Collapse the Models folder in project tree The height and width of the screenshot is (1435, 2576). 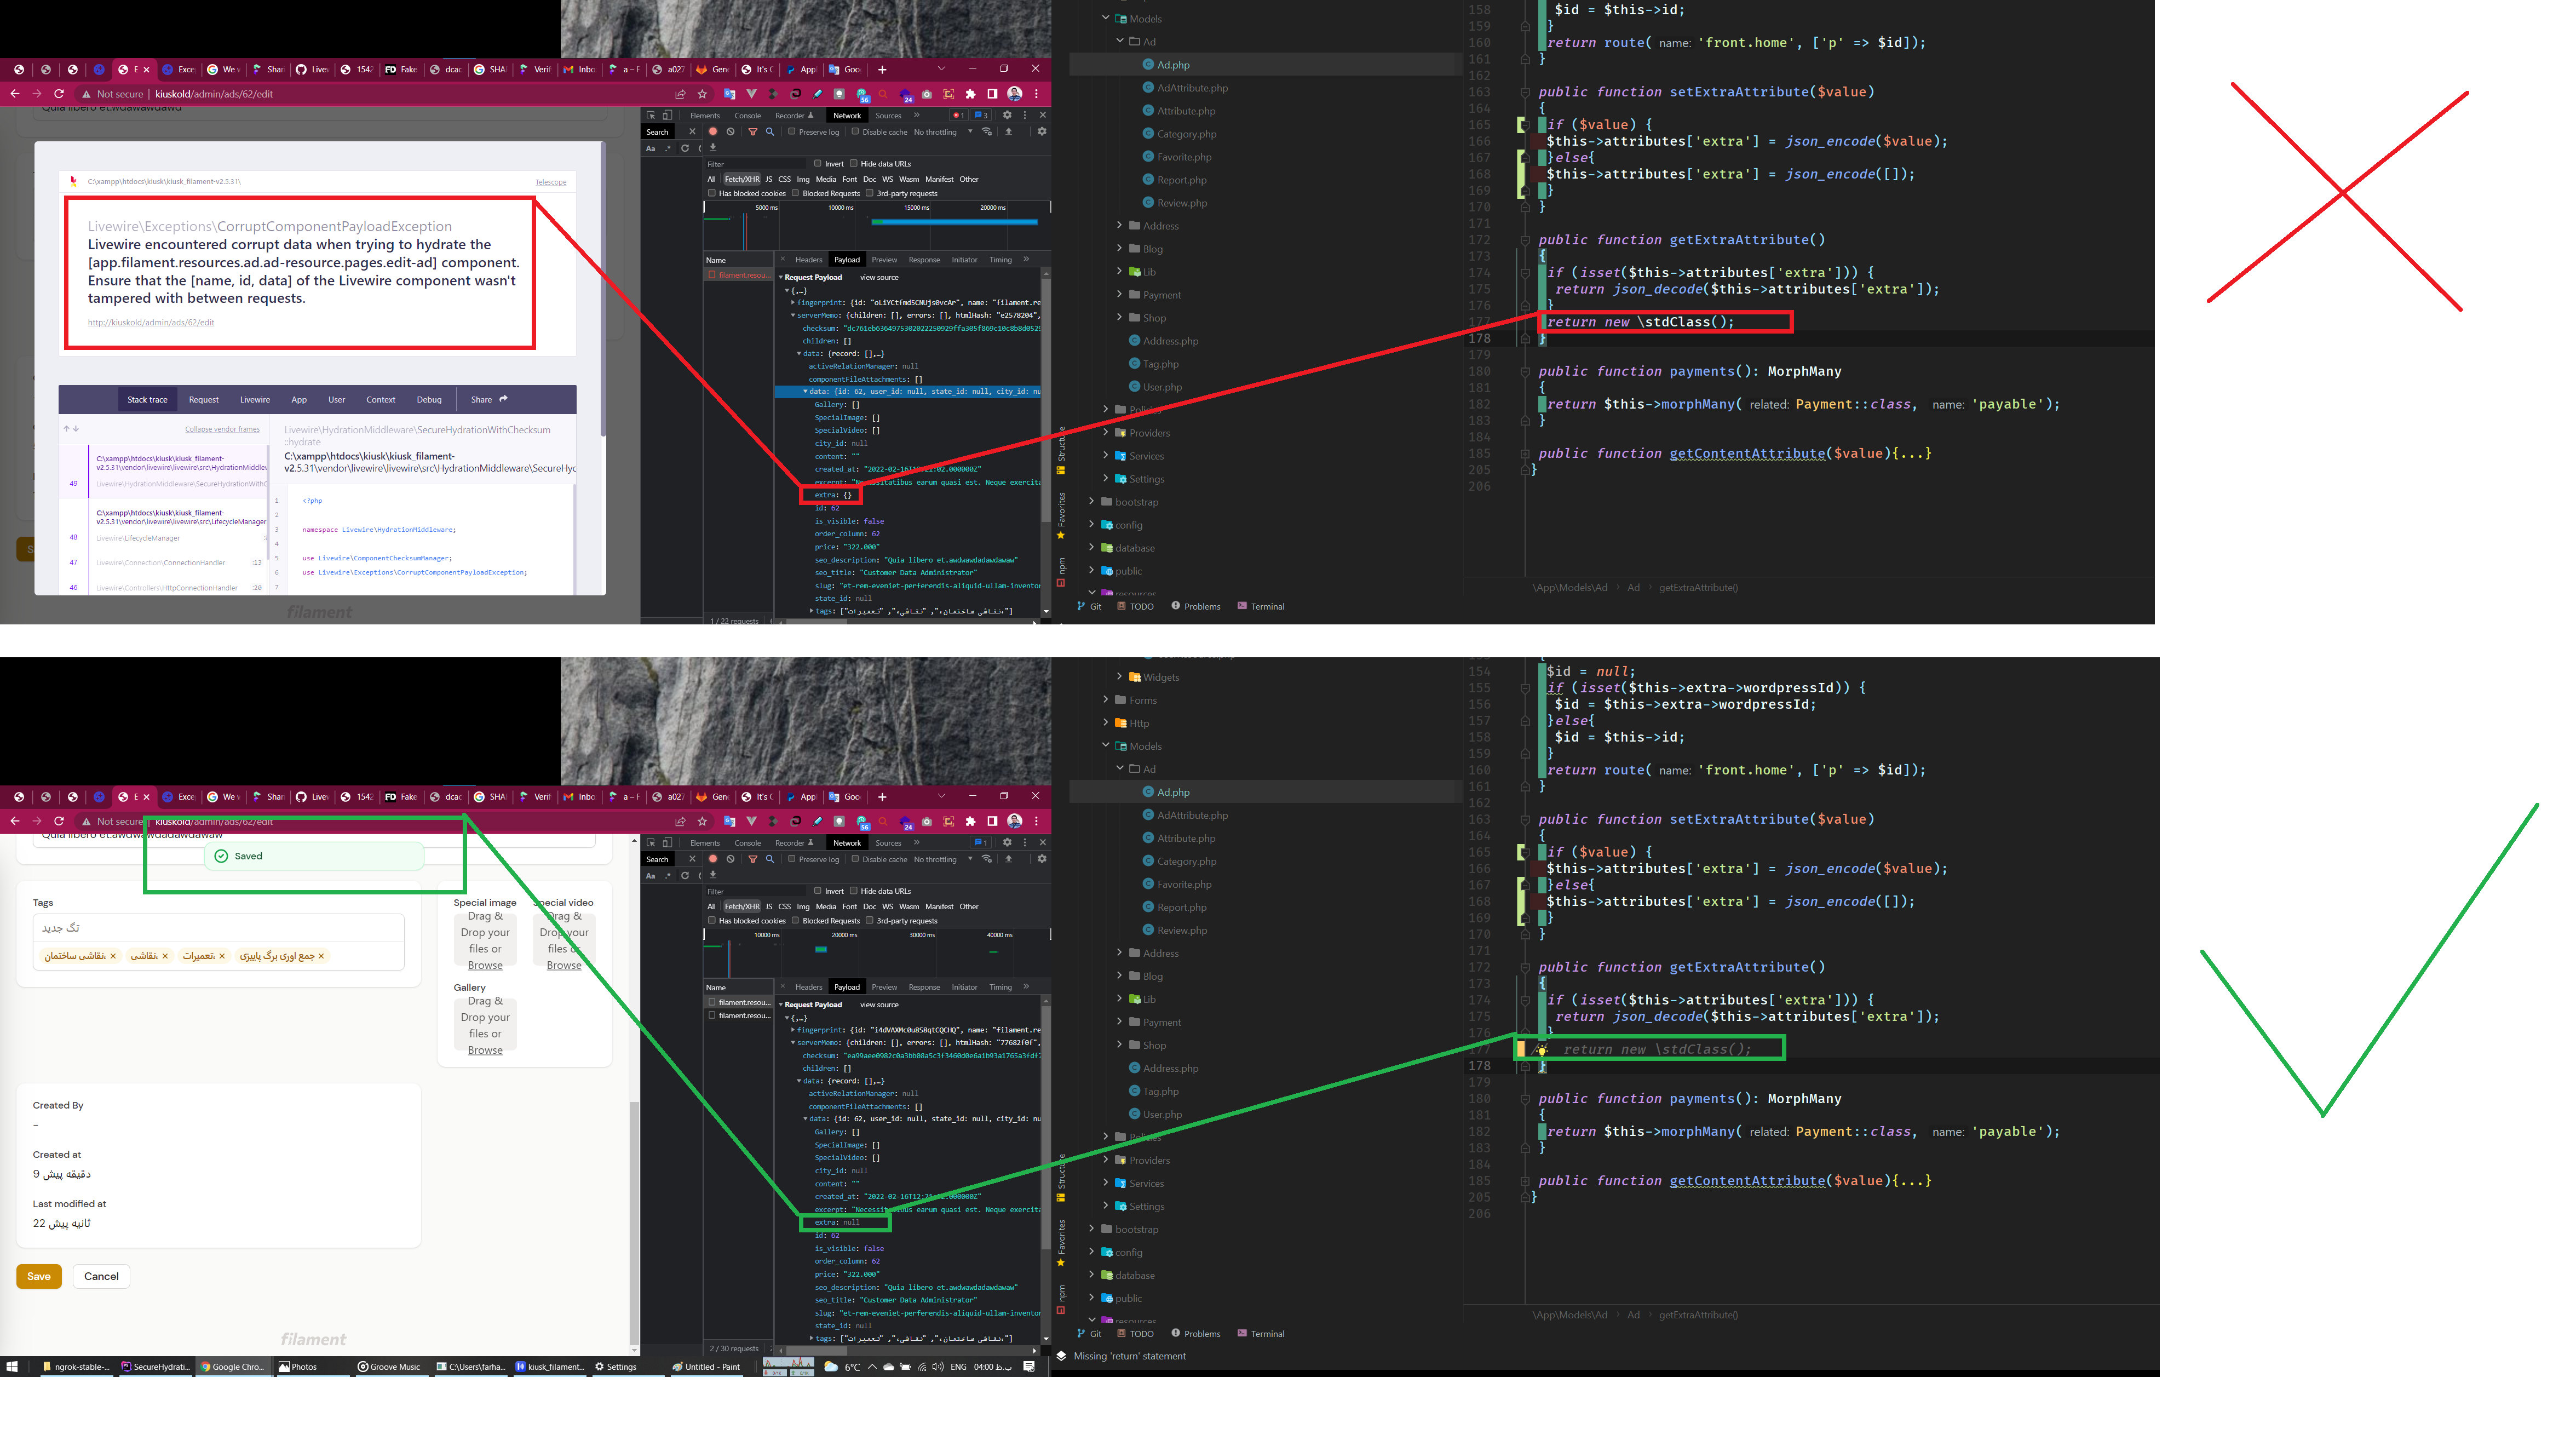[x=1106, y=18]
